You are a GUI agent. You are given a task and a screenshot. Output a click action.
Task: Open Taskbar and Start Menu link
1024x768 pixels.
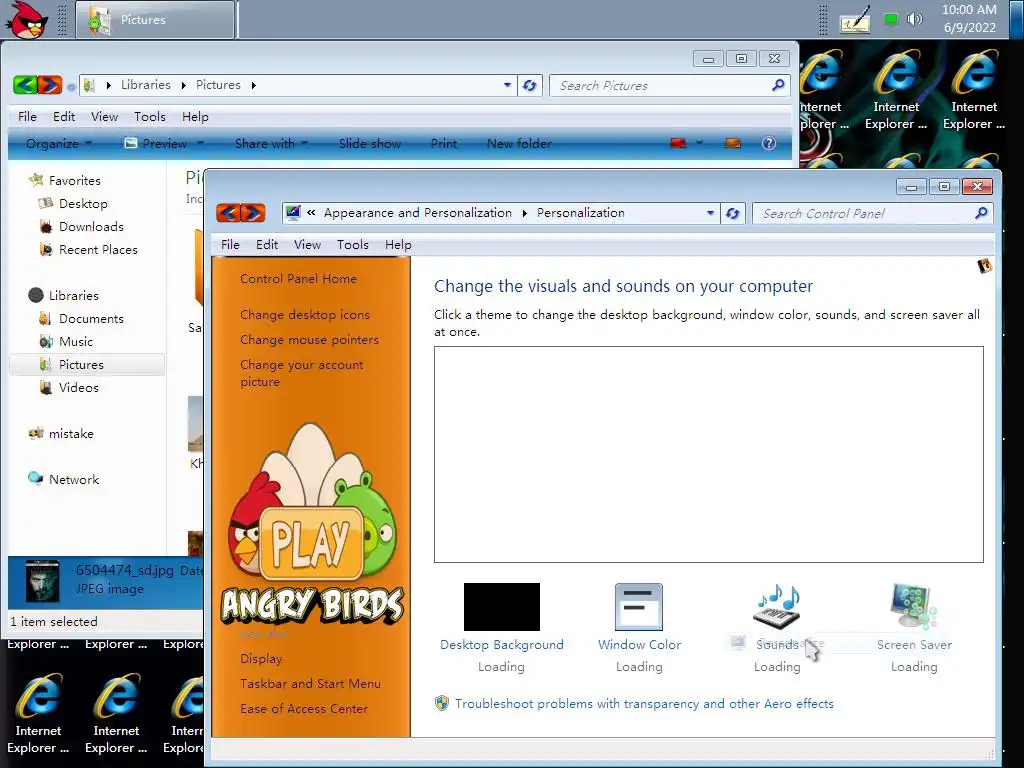310,684
